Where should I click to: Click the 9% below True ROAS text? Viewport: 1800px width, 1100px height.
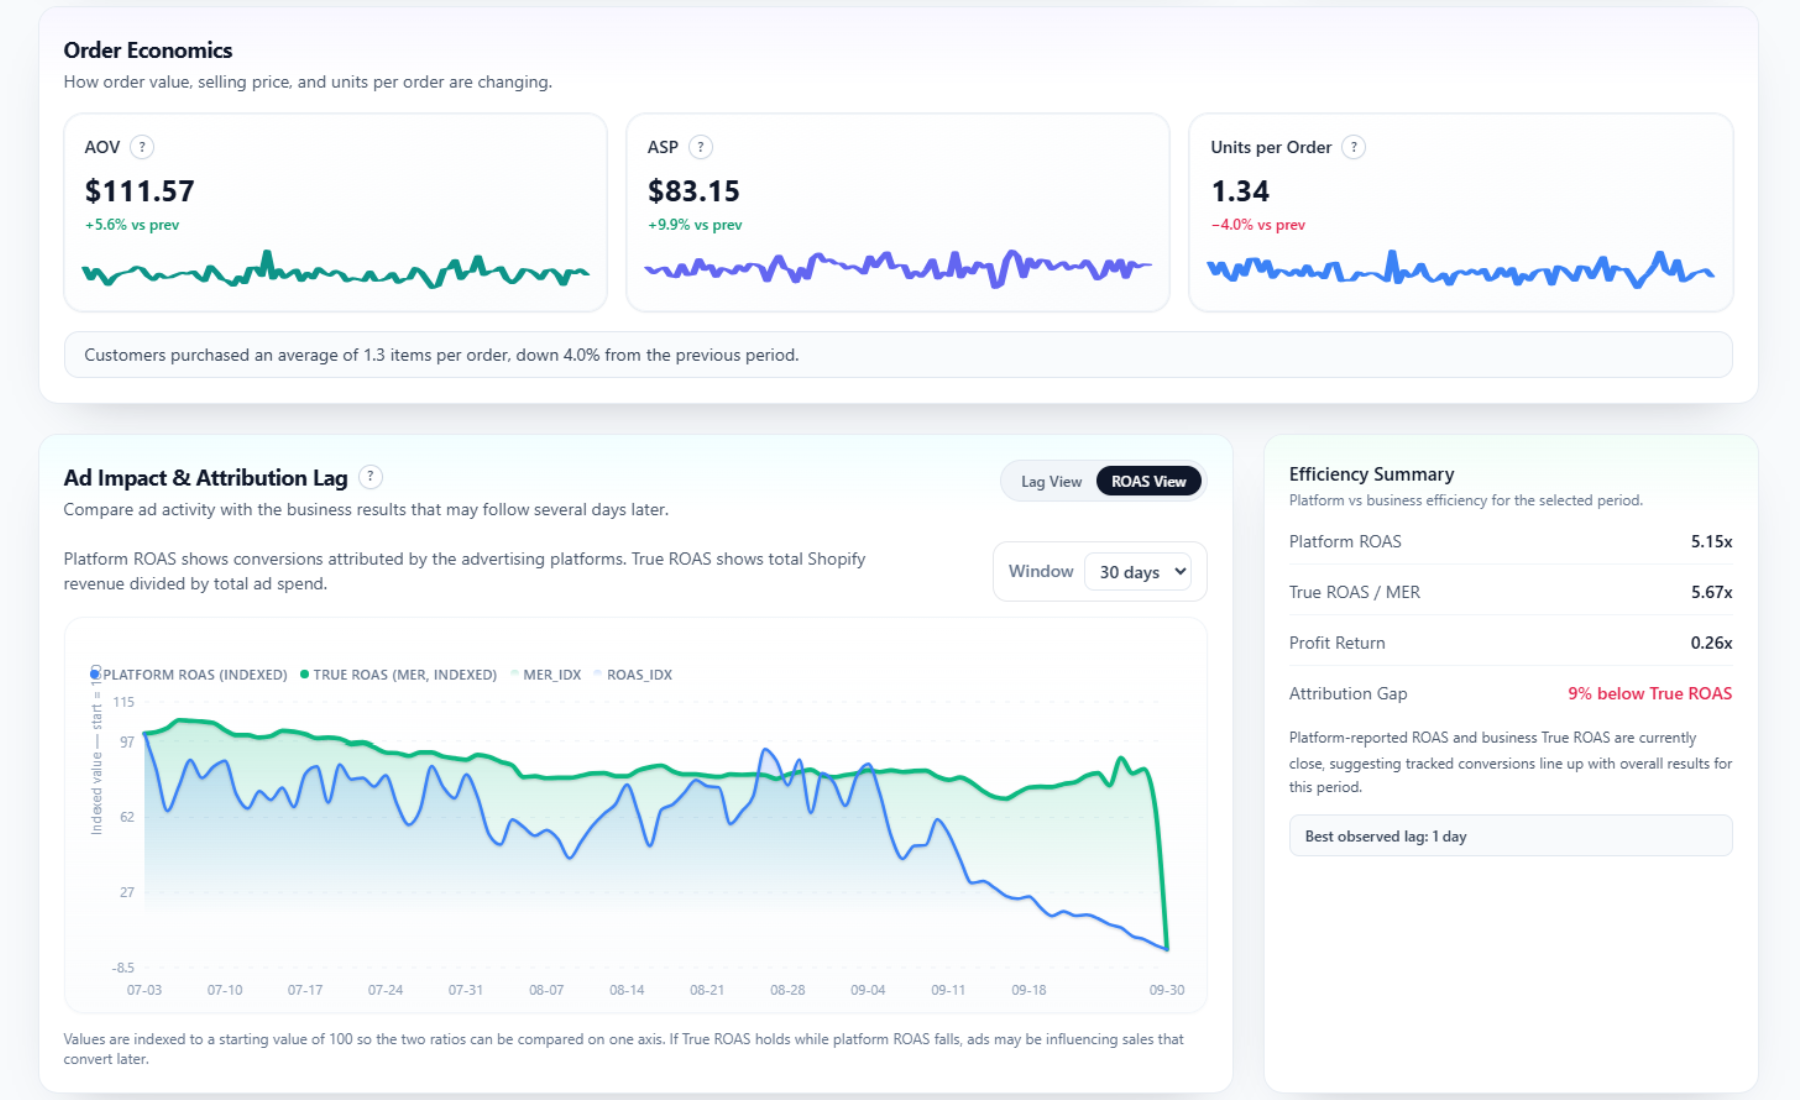coord(1650,693)
